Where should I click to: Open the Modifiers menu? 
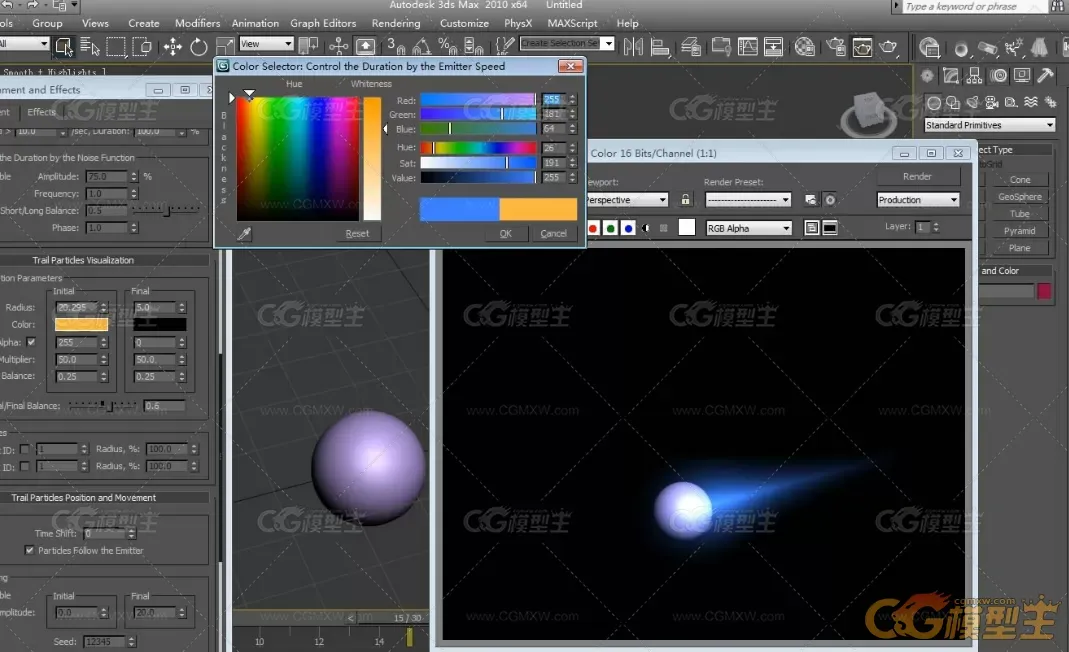(198, 23)
